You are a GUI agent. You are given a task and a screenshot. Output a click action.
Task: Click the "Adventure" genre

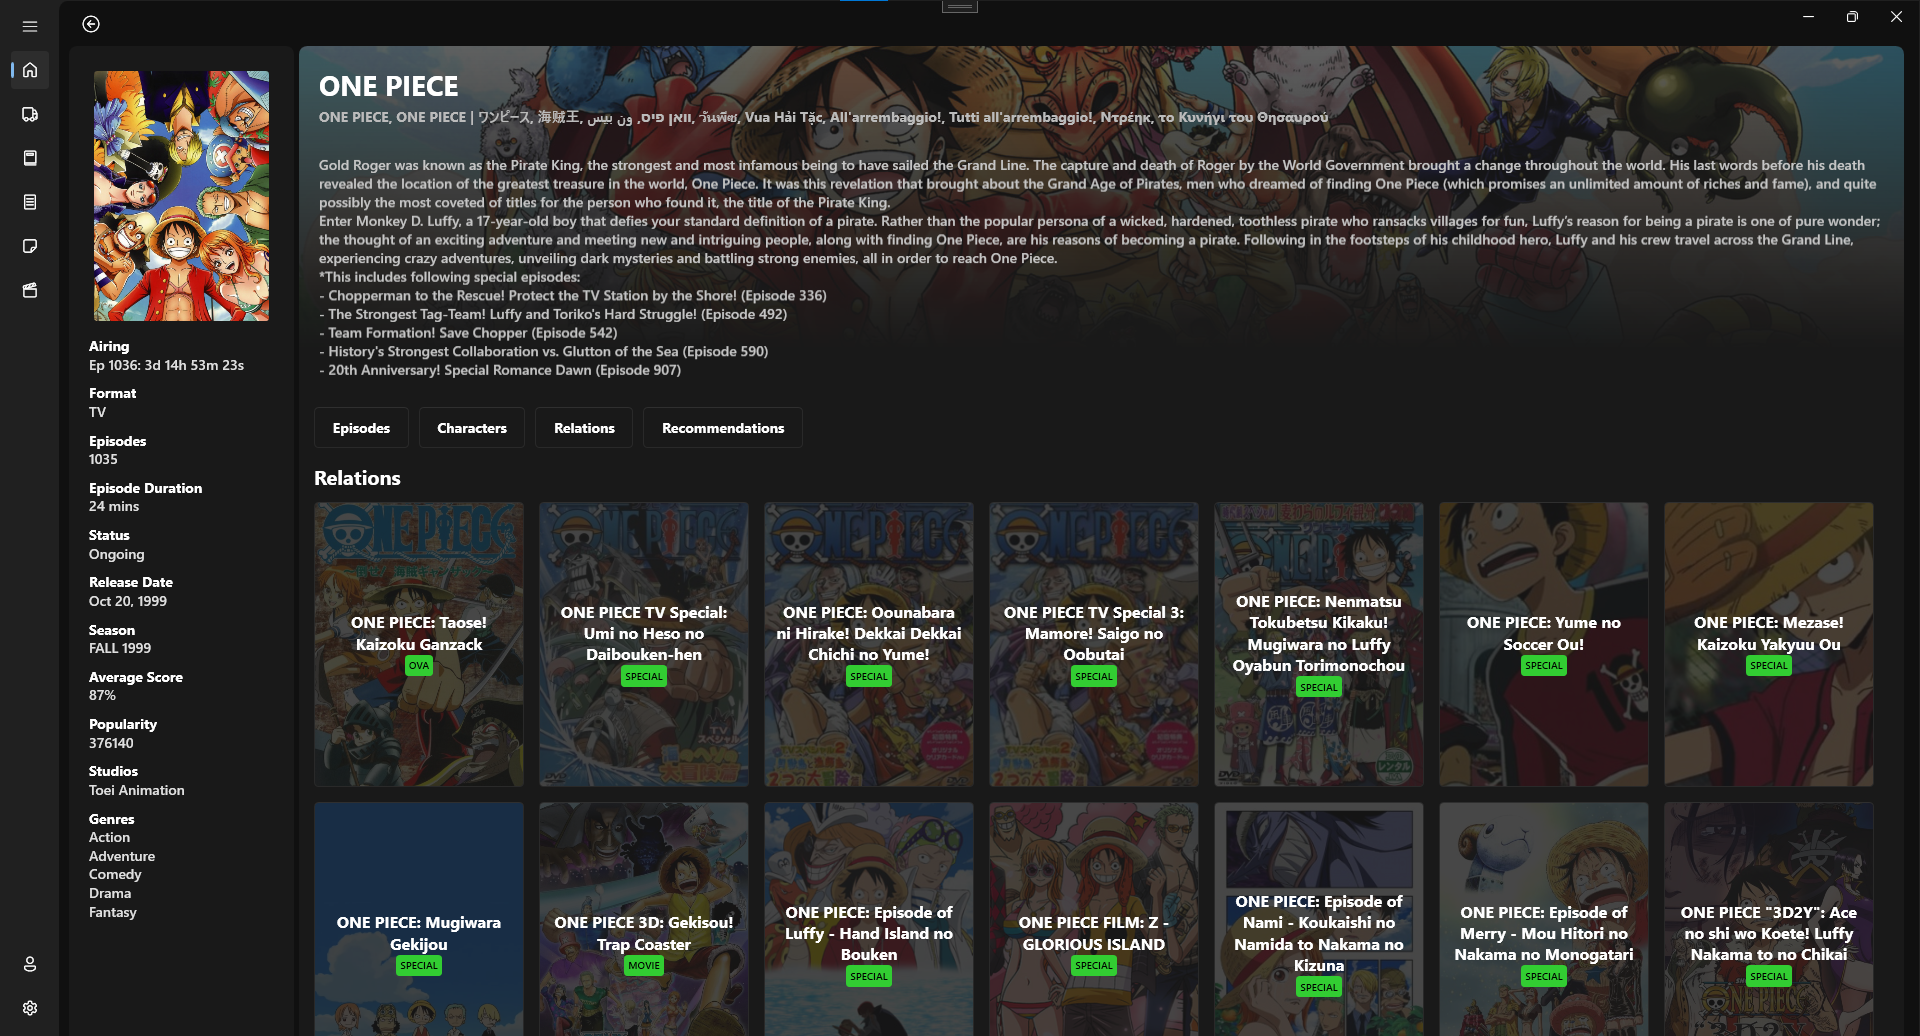[x=122, y=856]
